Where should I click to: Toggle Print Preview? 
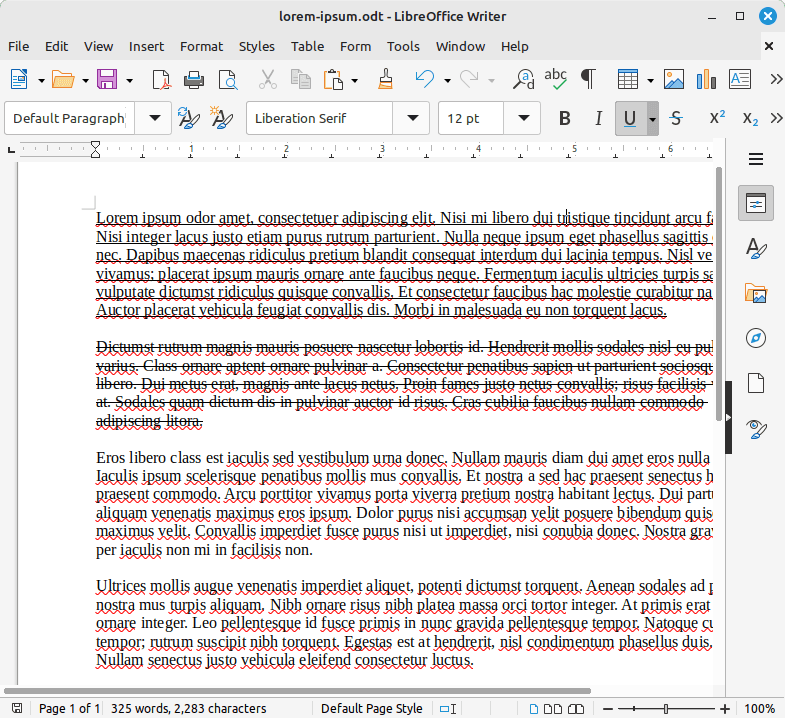pos(228,80)
